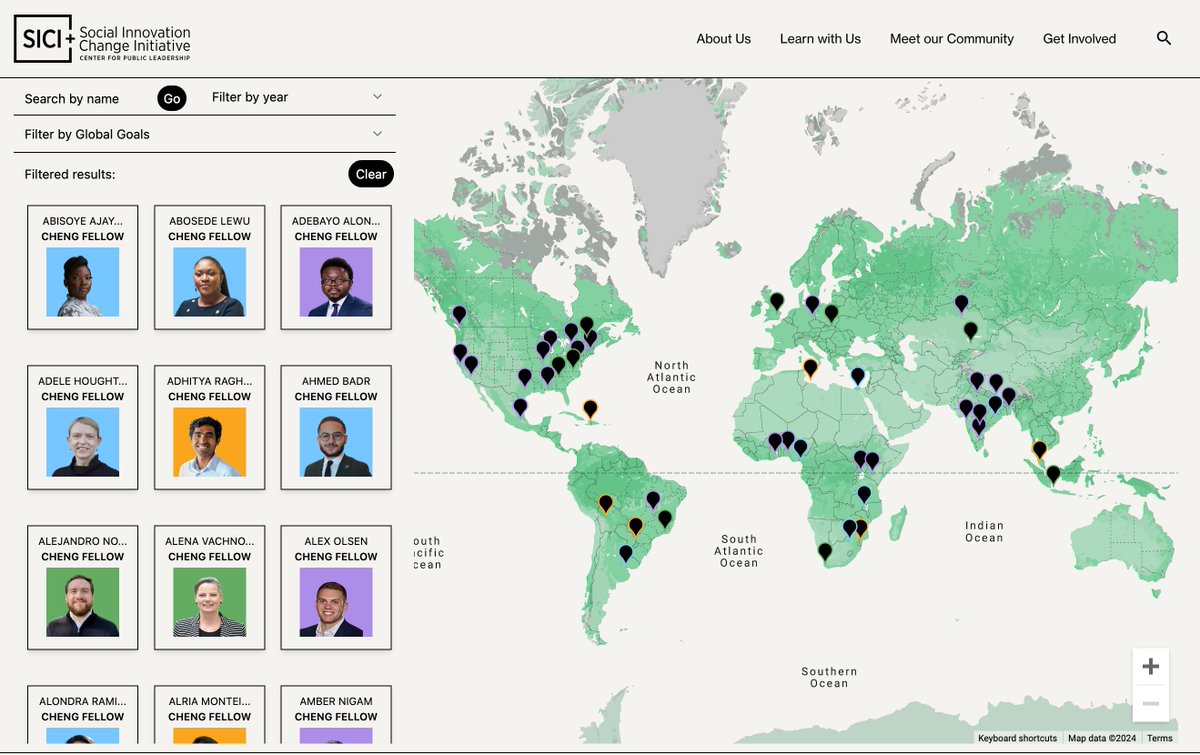The height and width of the screenshot is (755, 1200).
Task: Expand the Filter by year dropdown
Action: point(298,97)
